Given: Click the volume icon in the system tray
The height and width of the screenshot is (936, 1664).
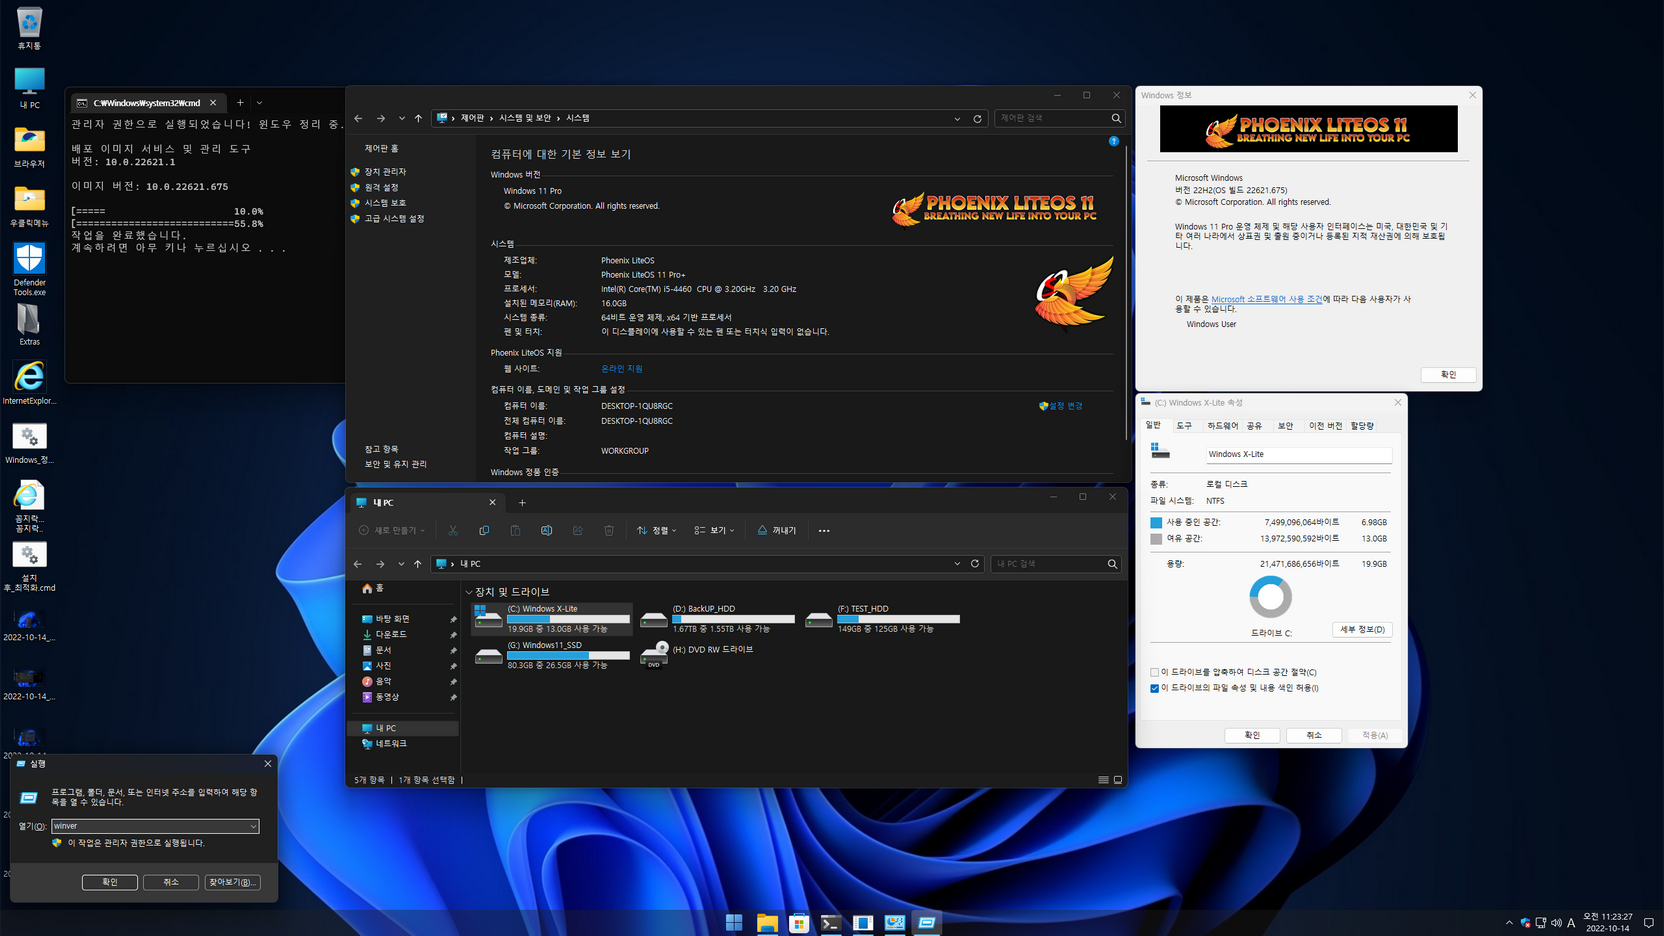Looking at the screenshot, I should [x=1556, y=923].
